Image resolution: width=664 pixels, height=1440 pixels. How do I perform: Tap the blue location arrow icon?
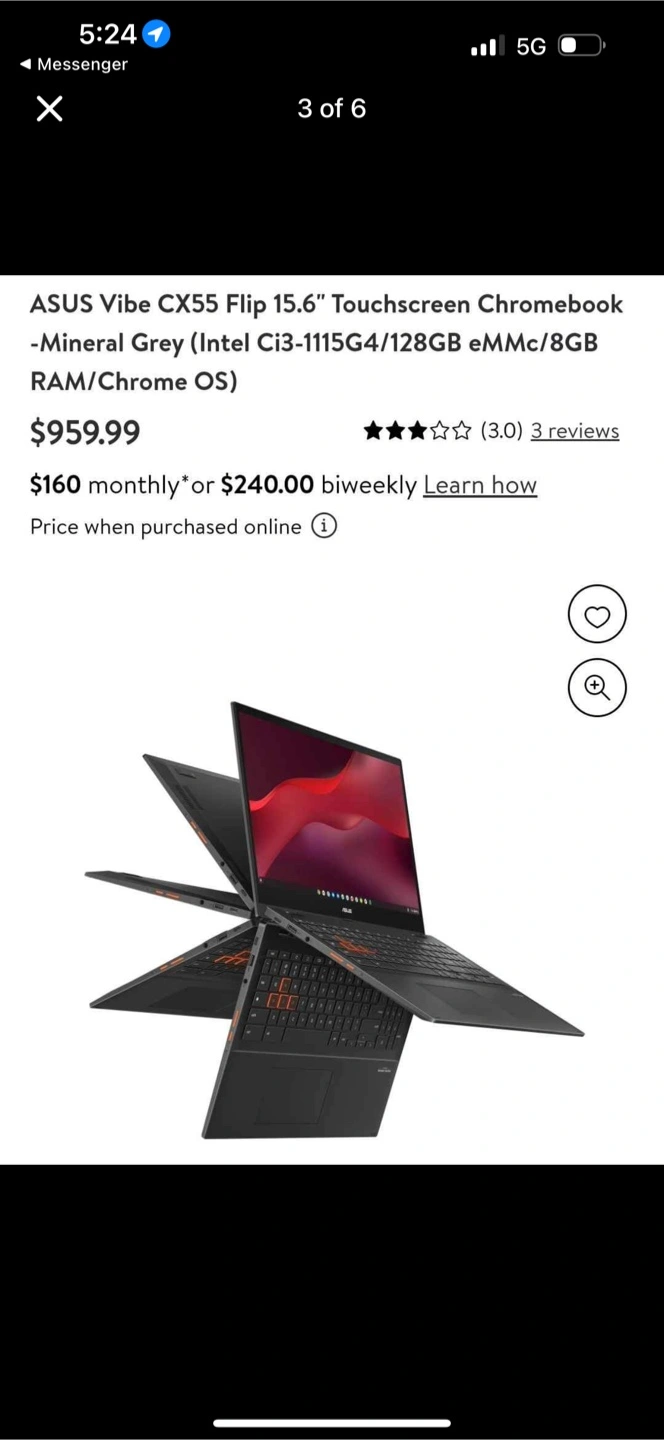coord(156,34)
